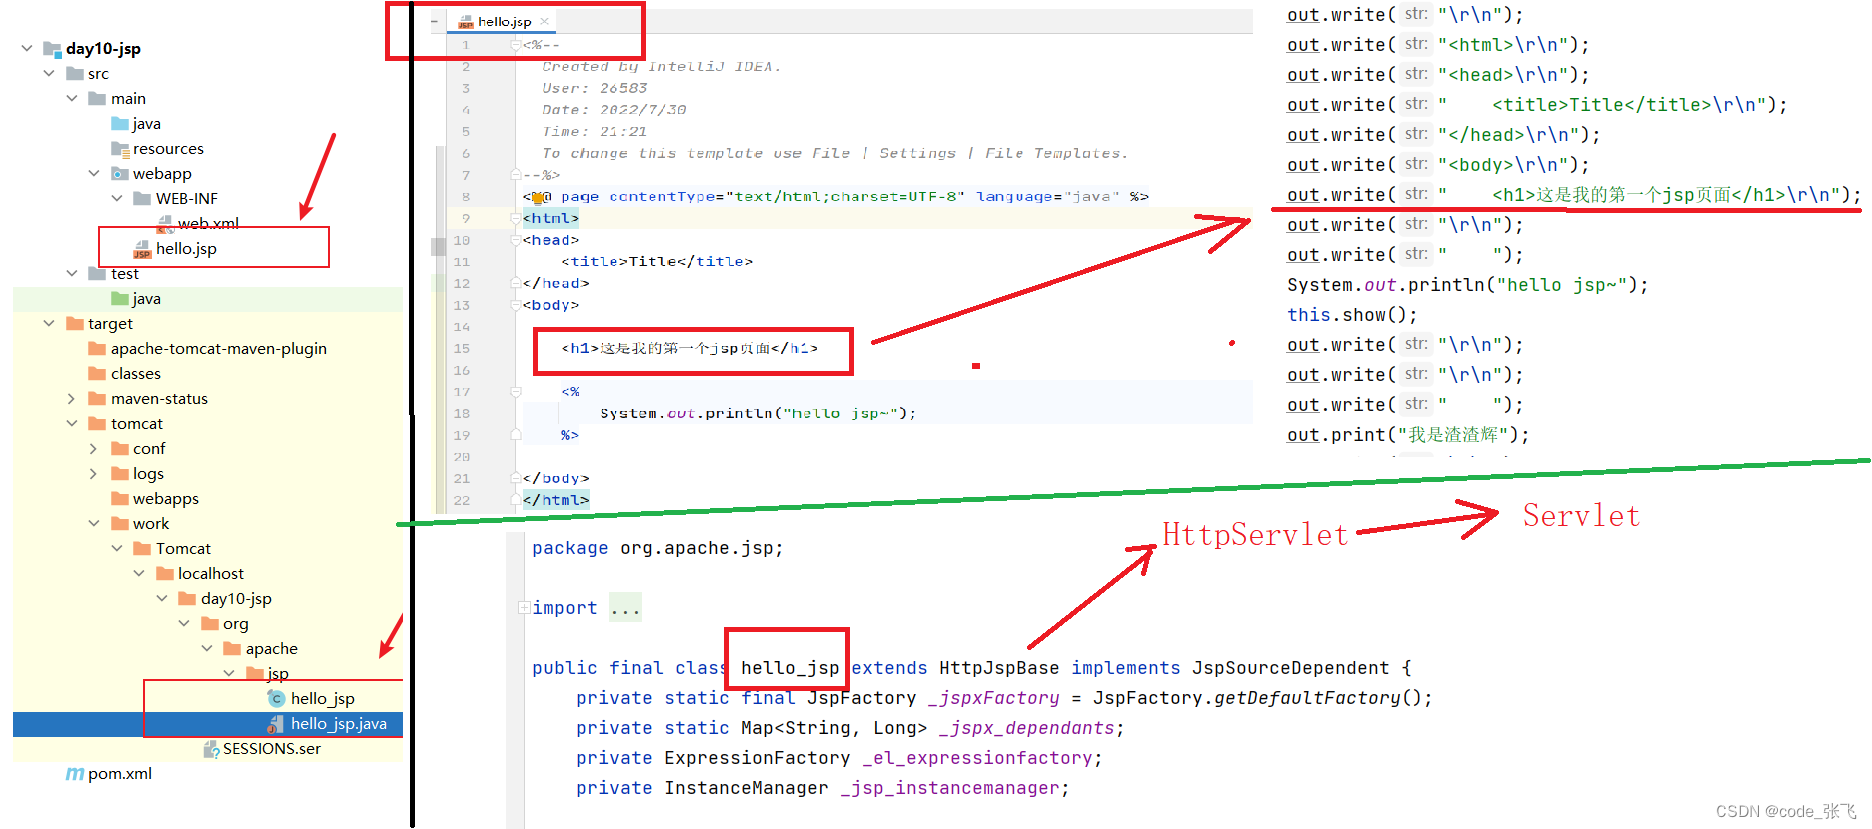Select the jsp folder under apache
Viewport: 1872px width, 829px height.
click(x=278, y=674)
